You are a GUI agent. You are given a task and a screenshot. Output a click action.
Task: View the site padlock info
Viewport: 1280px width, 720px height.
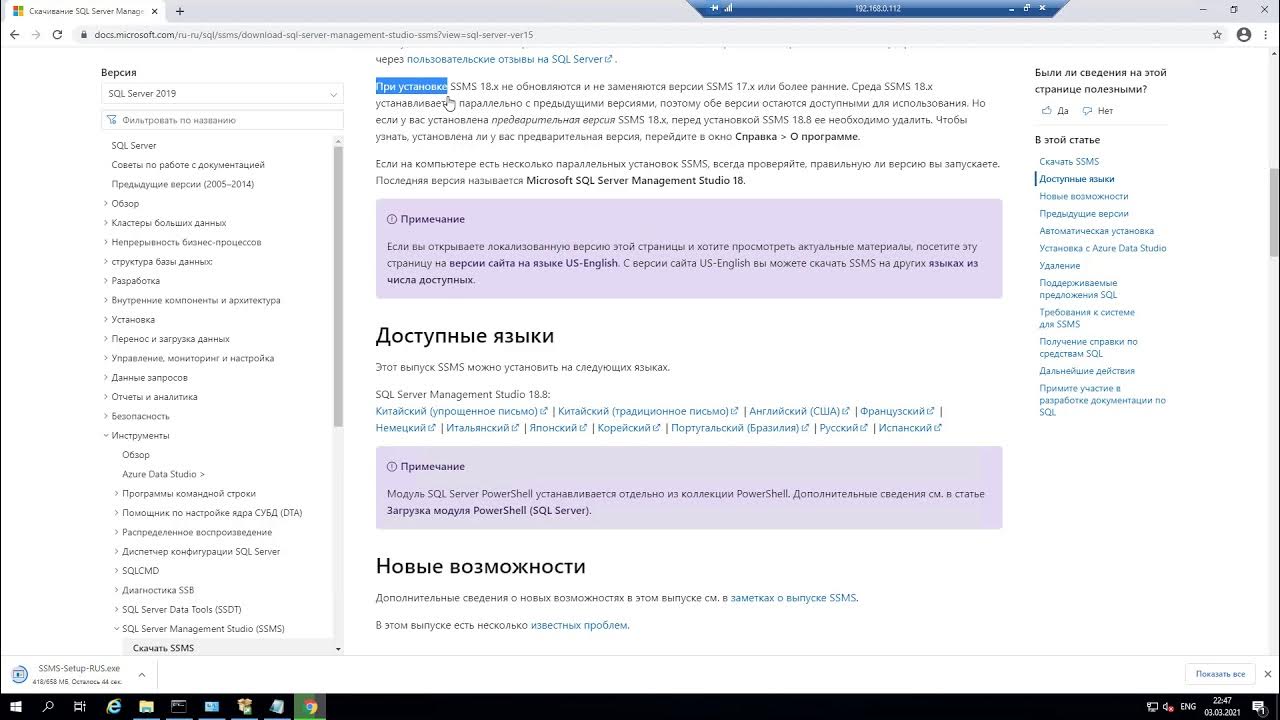tap(84, 34)
